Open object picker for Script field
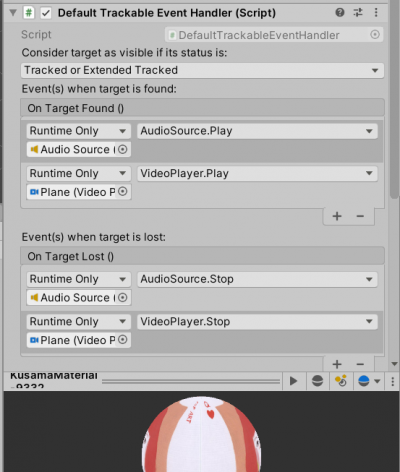The height and width of the screenshot is (472, 400). click(x=375, y=35)
